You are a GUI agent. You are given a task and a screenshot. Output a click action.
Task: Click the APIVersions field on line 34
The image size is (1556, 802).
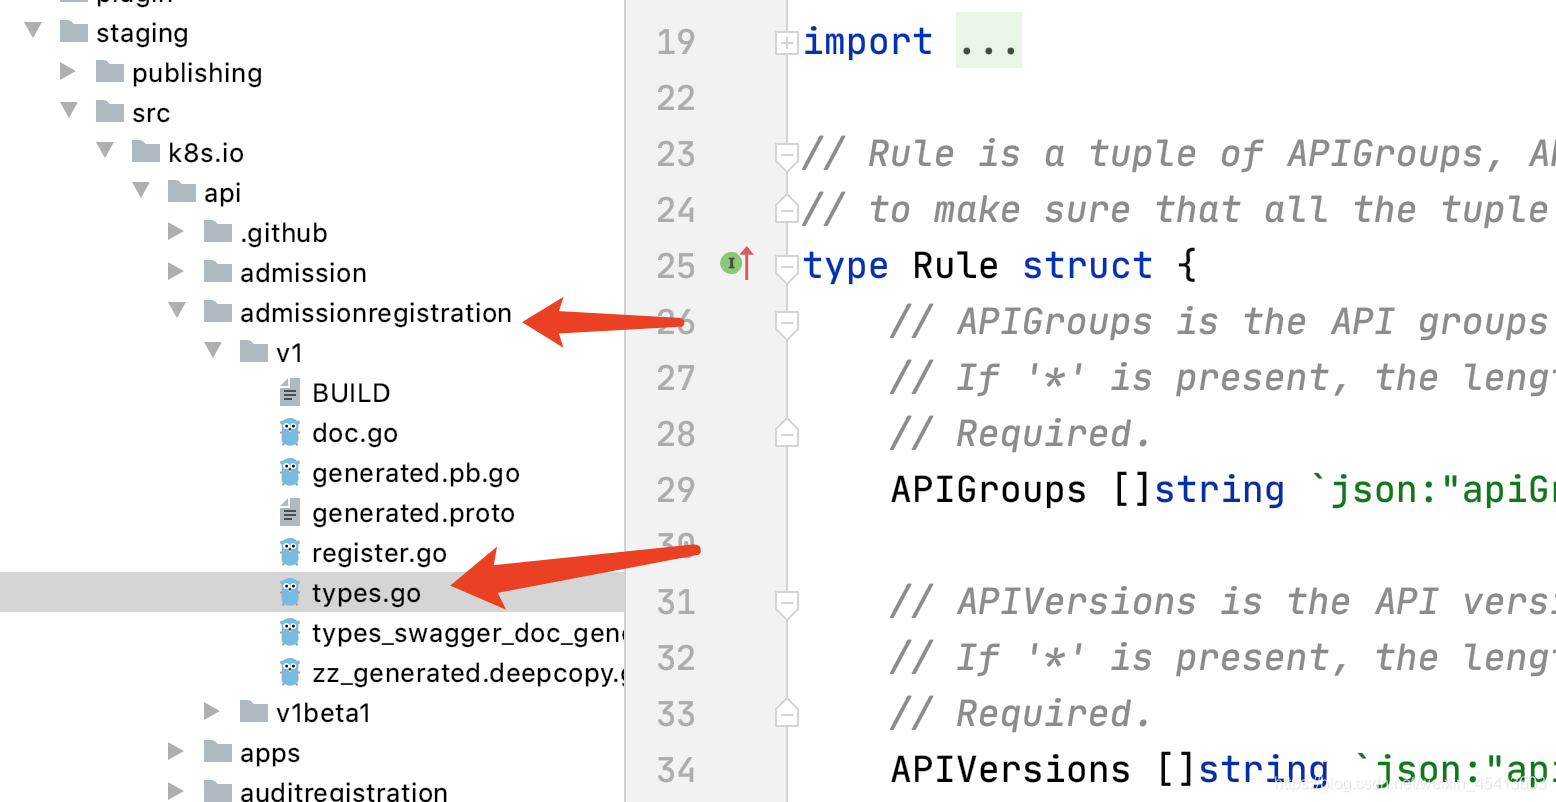coord(1010,769)
